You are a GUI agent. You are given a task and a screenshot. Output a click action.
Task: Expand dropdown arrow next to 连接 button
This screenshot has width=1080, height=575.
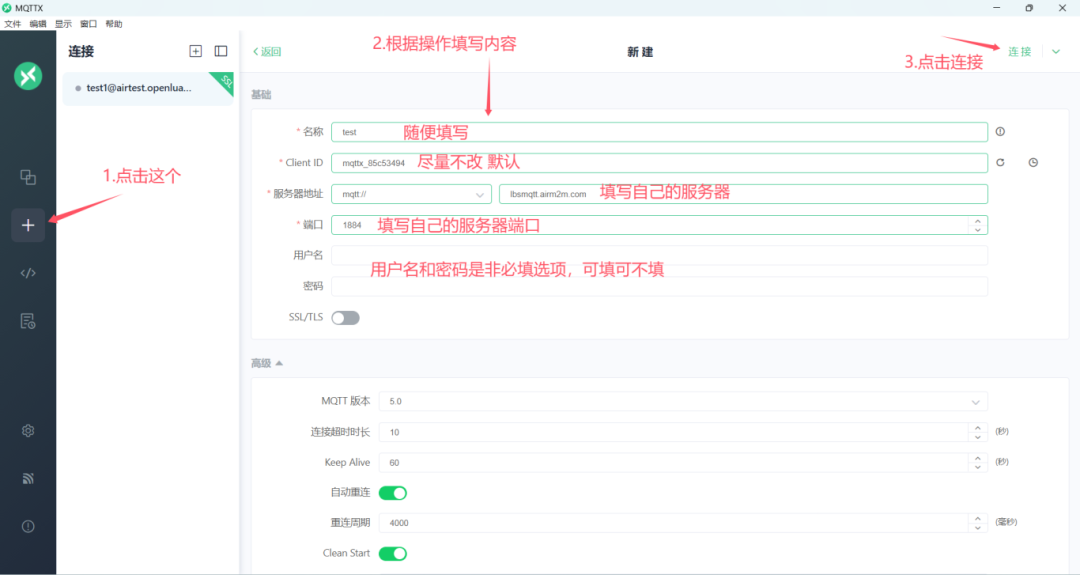pyautogui.click(x=1056, y=52)
